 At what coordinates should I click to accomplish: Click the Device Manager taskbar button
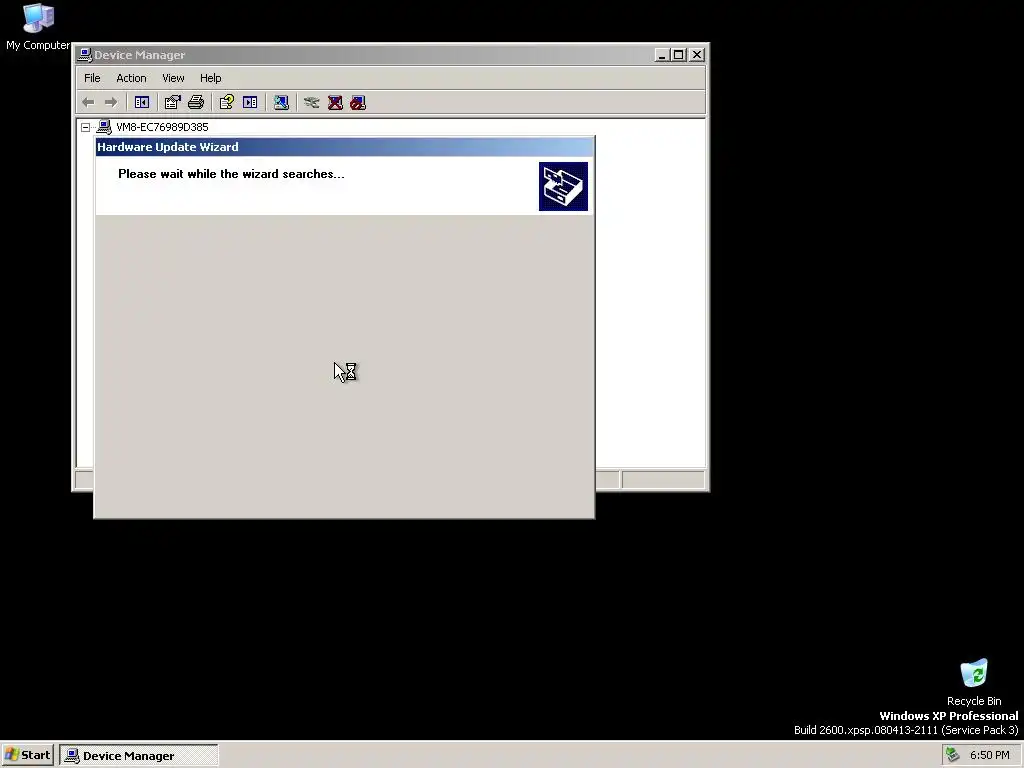coord(139,756)
